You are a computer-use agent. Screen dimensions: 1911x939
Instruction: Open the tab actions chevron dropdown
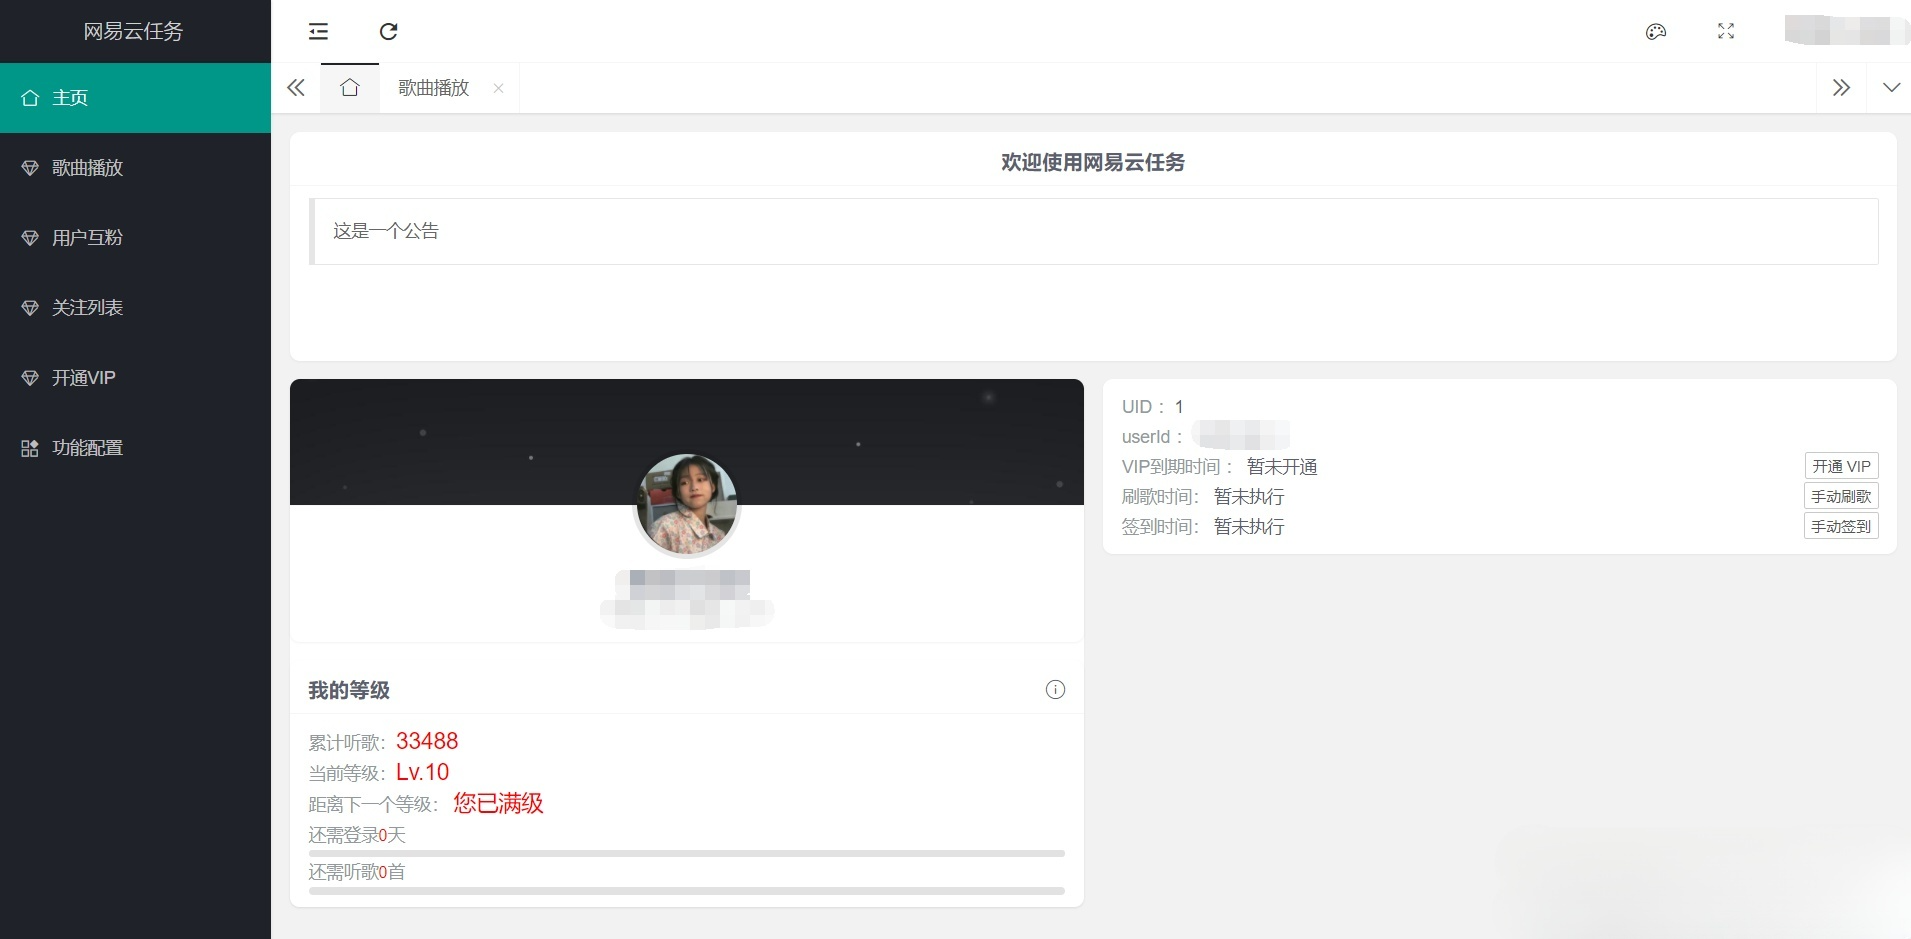[x=1891, y=88]
